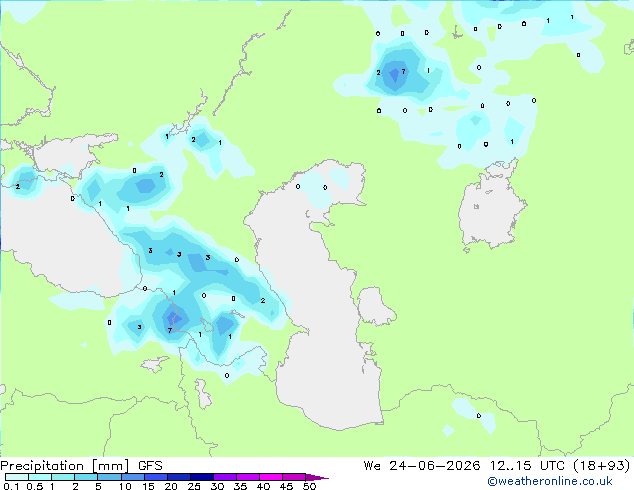The height and width of the screenshot is (490, 634).
Task: Pick the 10–15 mm legend swatch
Action: [x=132, y=477]
